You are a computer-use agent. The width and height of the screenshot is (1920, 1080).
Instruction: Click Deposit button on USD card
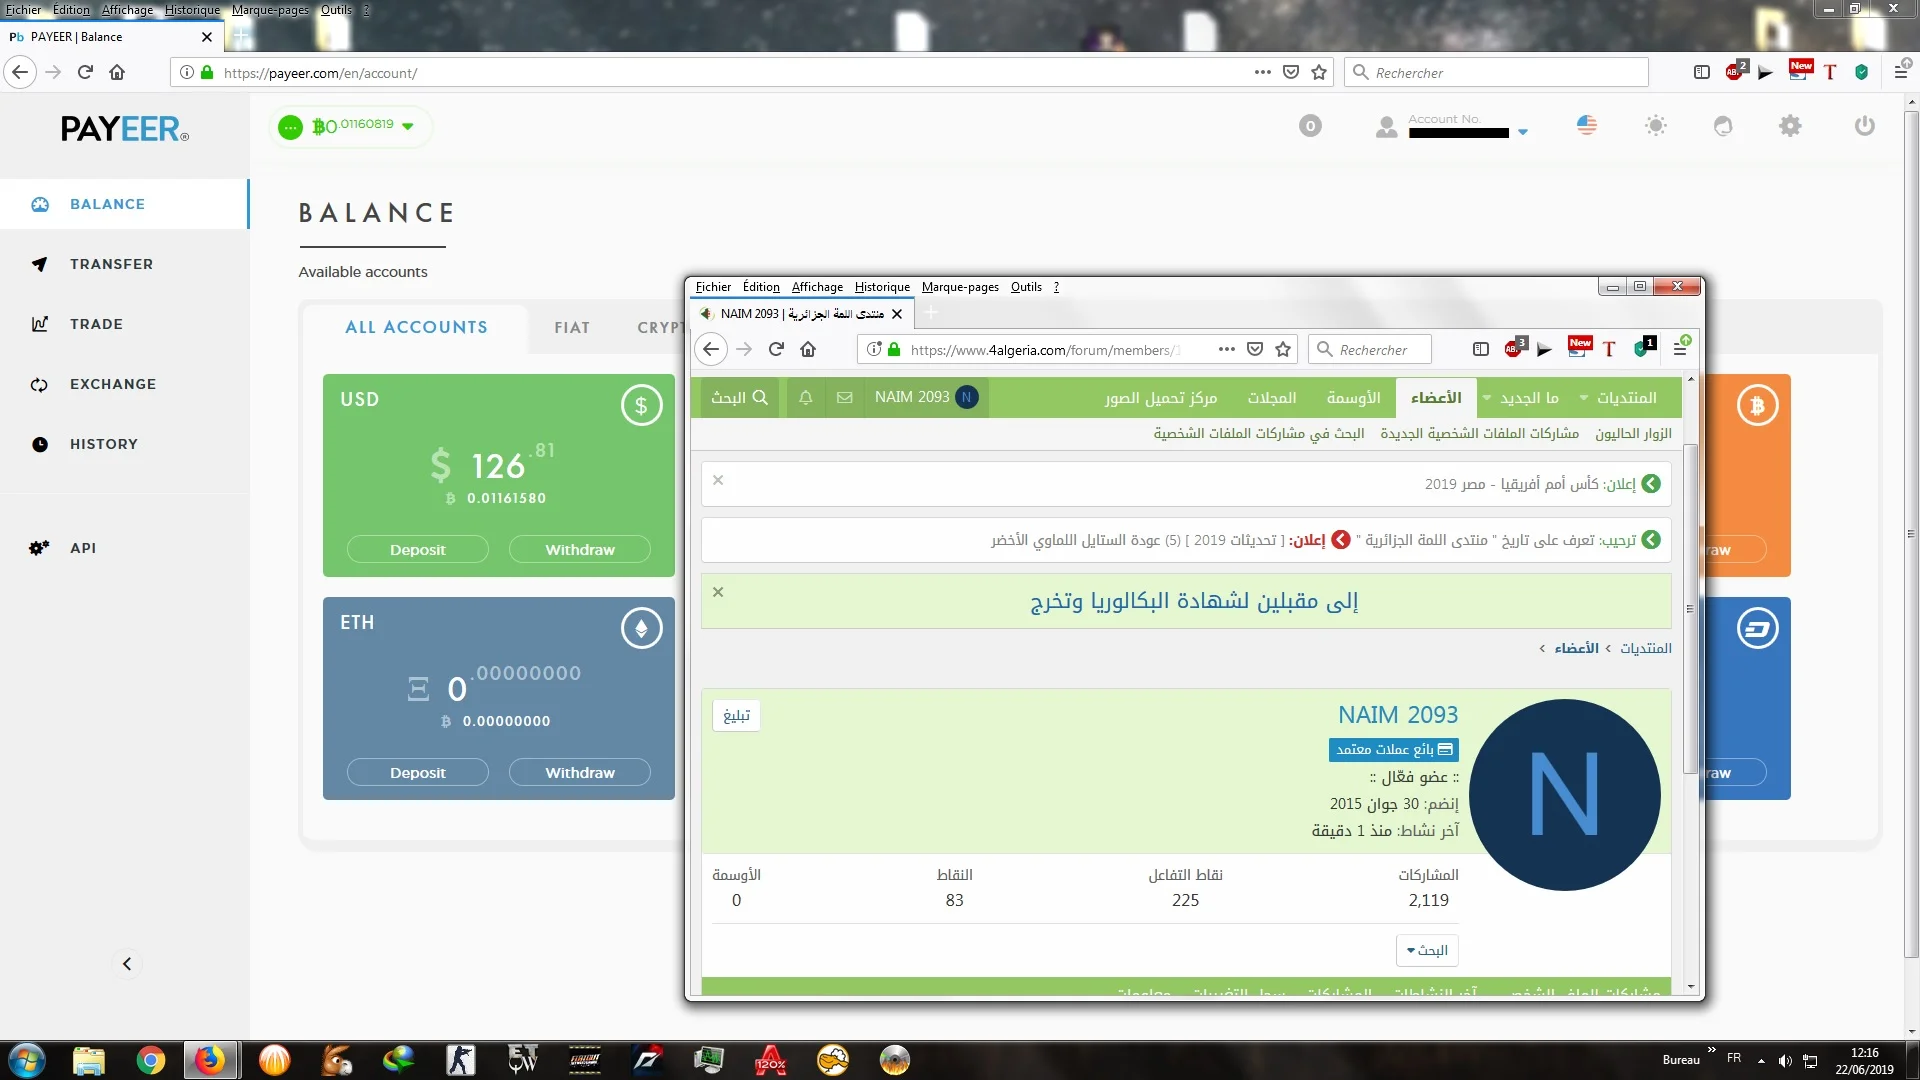pos(417,550)
